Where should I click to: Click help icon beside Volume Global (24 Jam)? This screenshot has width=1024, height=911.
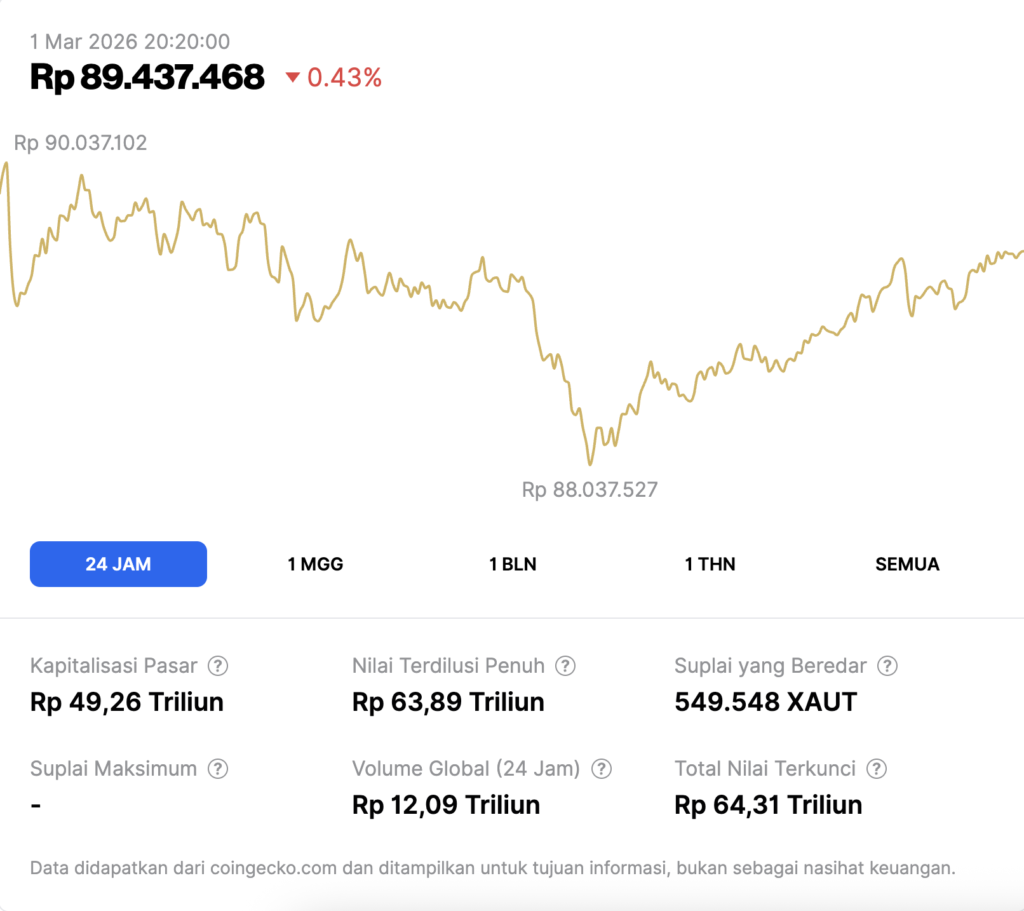(601, 769)
